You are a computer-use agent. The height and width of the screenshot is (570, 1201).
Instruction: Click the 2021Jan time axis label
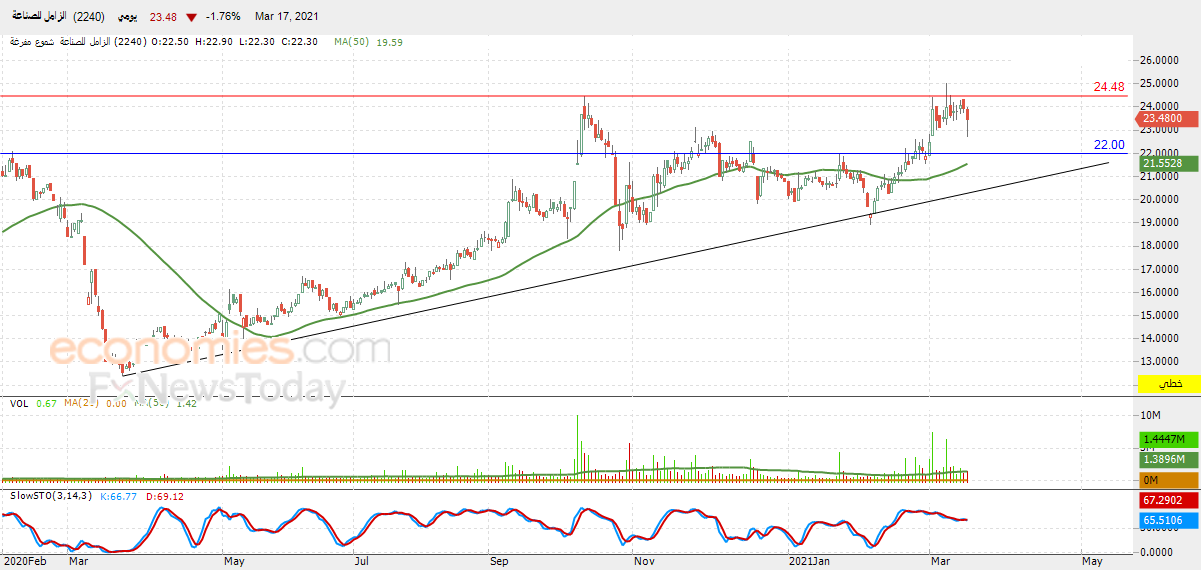(x=810, y=562)
